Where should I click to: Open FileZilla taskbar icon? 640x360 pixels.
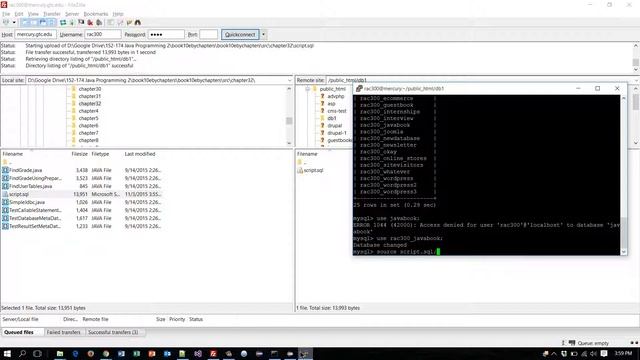[213, 353]
